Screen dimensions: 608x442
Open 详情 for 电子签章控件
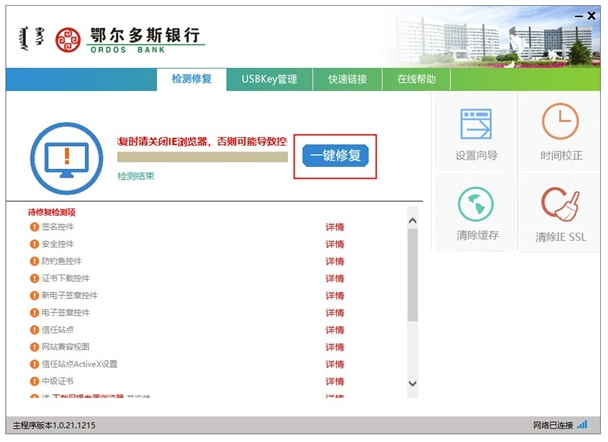coord(335,313)
